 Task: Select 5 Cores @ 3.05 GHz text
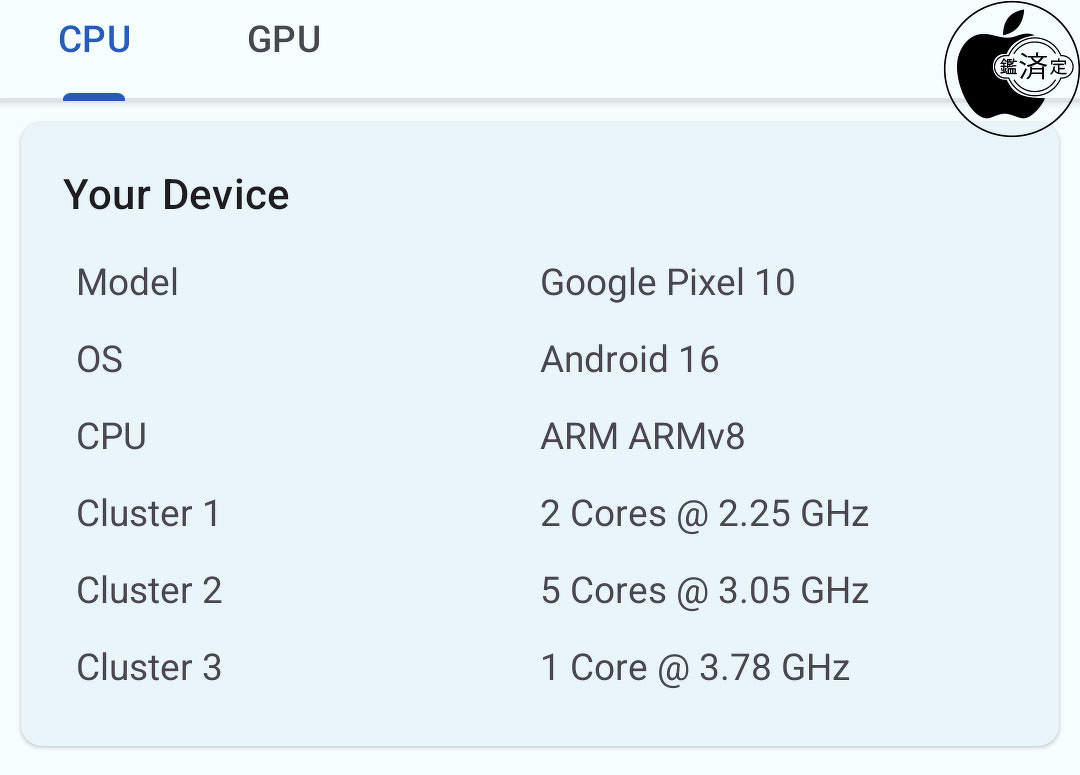pyautogui.click(x=704, y=591)
